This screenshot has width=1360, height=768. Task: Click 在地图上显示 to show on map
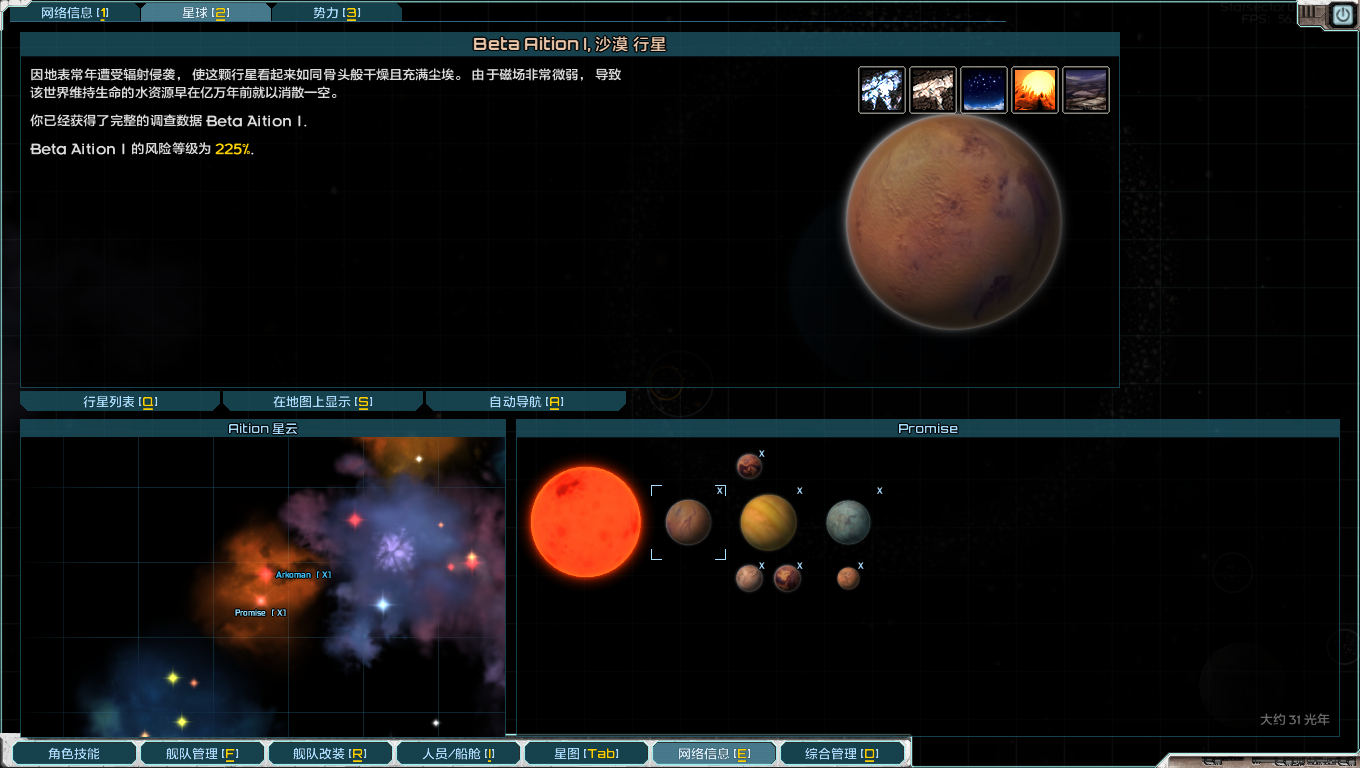pos(322,402)
